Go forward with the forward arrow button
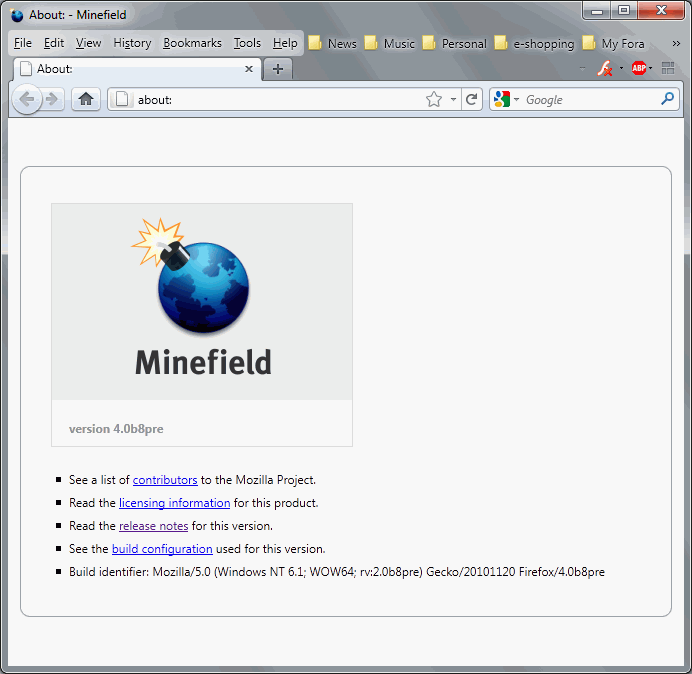This screenshot has width=692, height=674. (x=53, y=99)
